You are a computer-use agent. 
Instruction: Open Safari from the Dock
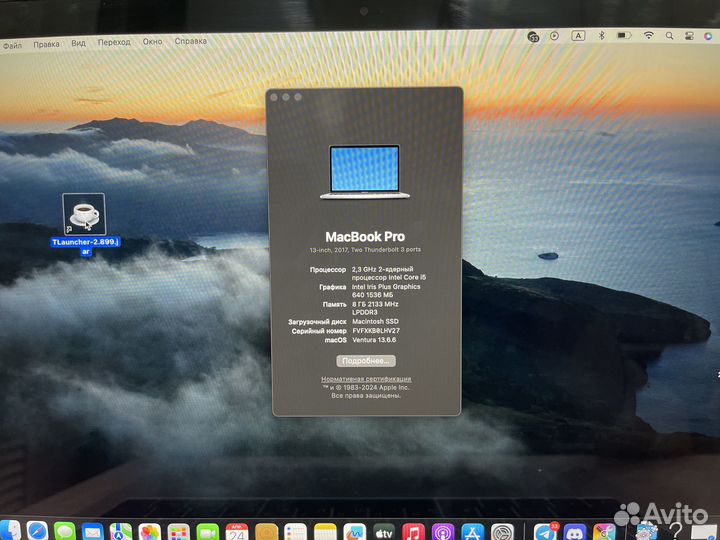point(37,531)
